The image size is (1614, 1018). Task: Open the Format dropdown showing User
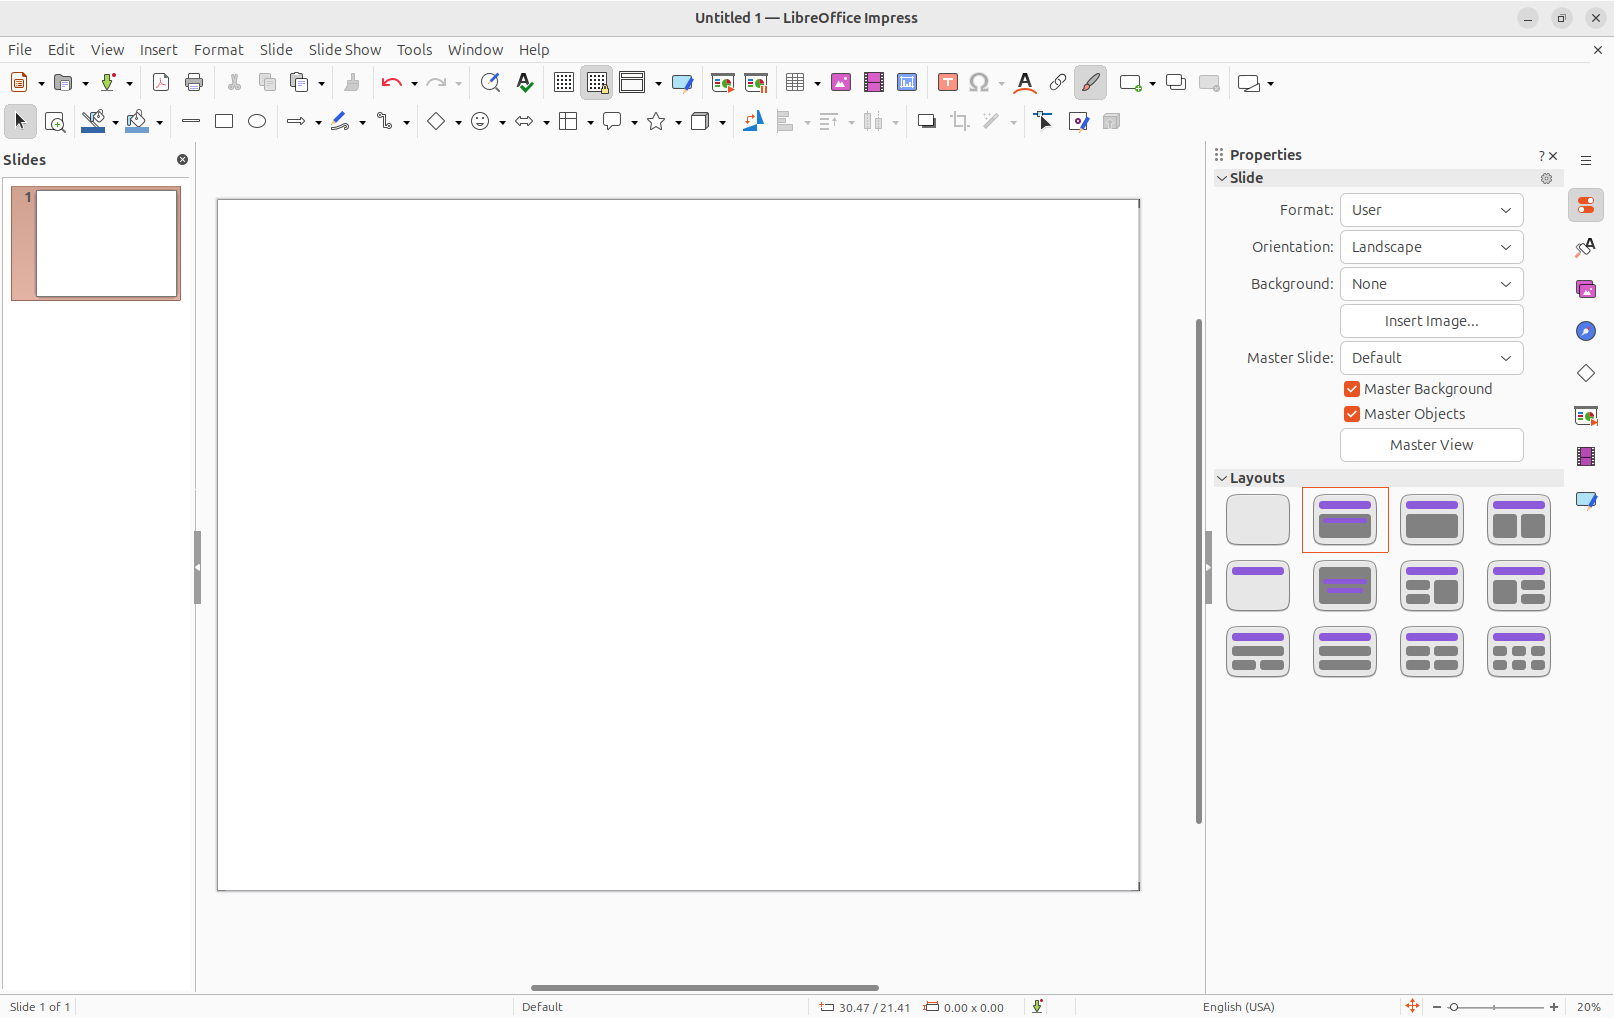1431,210
